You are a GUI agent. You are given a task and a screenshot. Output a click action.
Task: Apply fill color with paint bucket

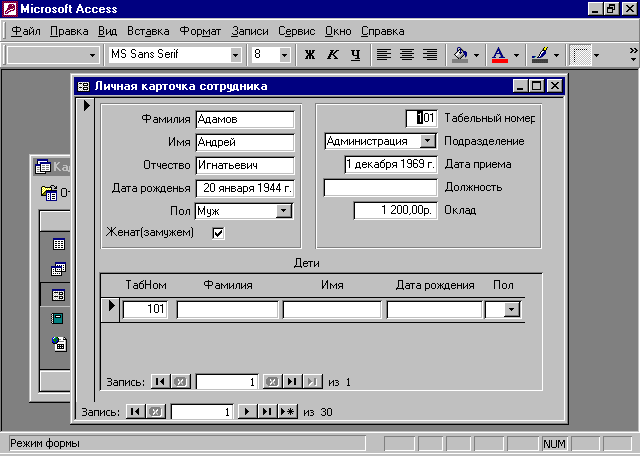pyautogui.click(x=460, y=54)
